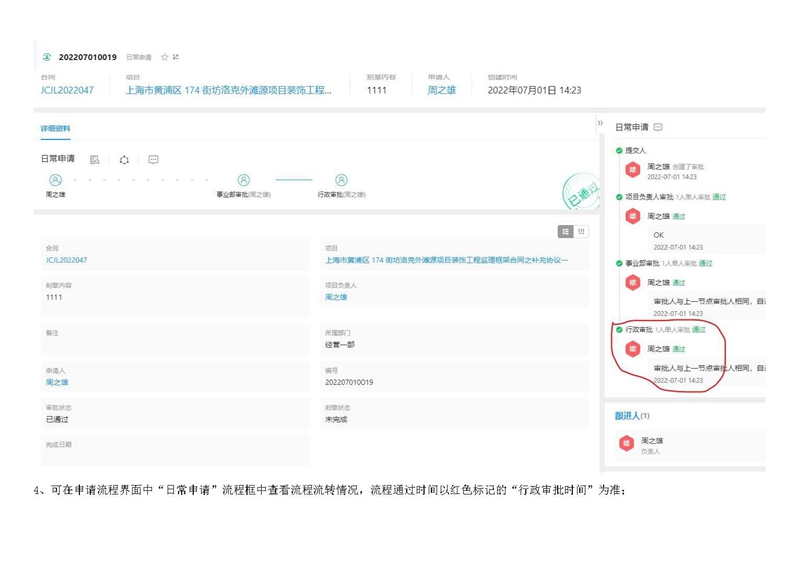Open the comment icon in workflow toolbar
Viewport: 800px width, 566px height.
pos(153,160)
